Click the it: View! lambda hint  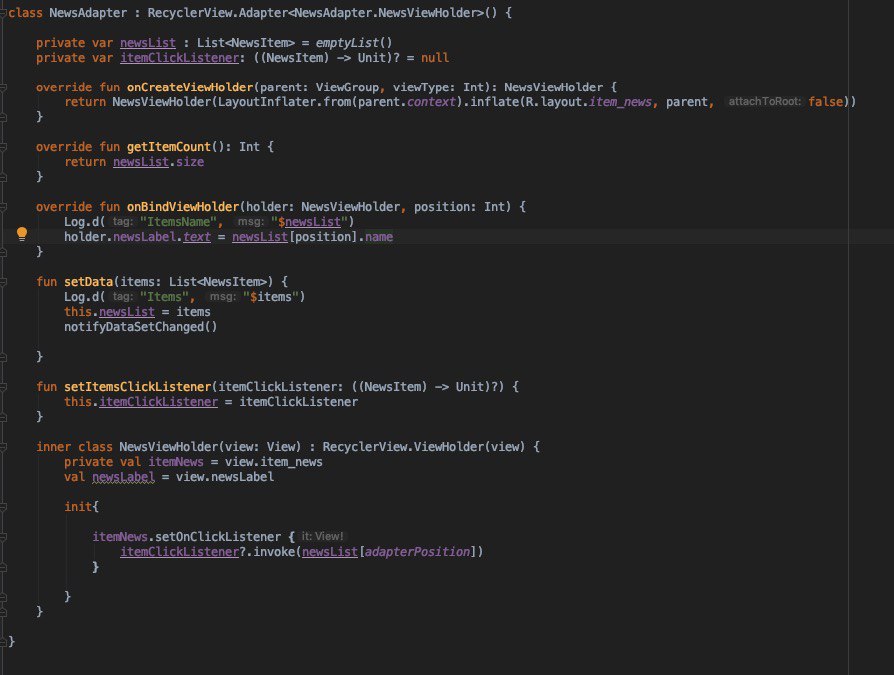click(x=322, y=537)
